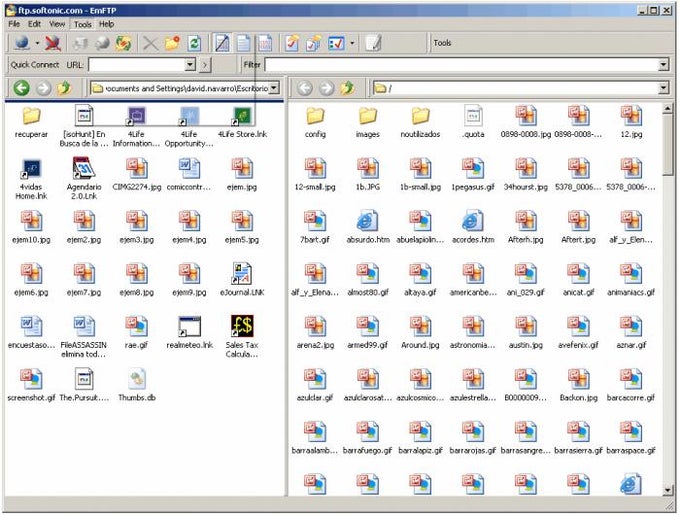
Task: Expand the Filter dropdown arrow
Action: pos(663,65)
